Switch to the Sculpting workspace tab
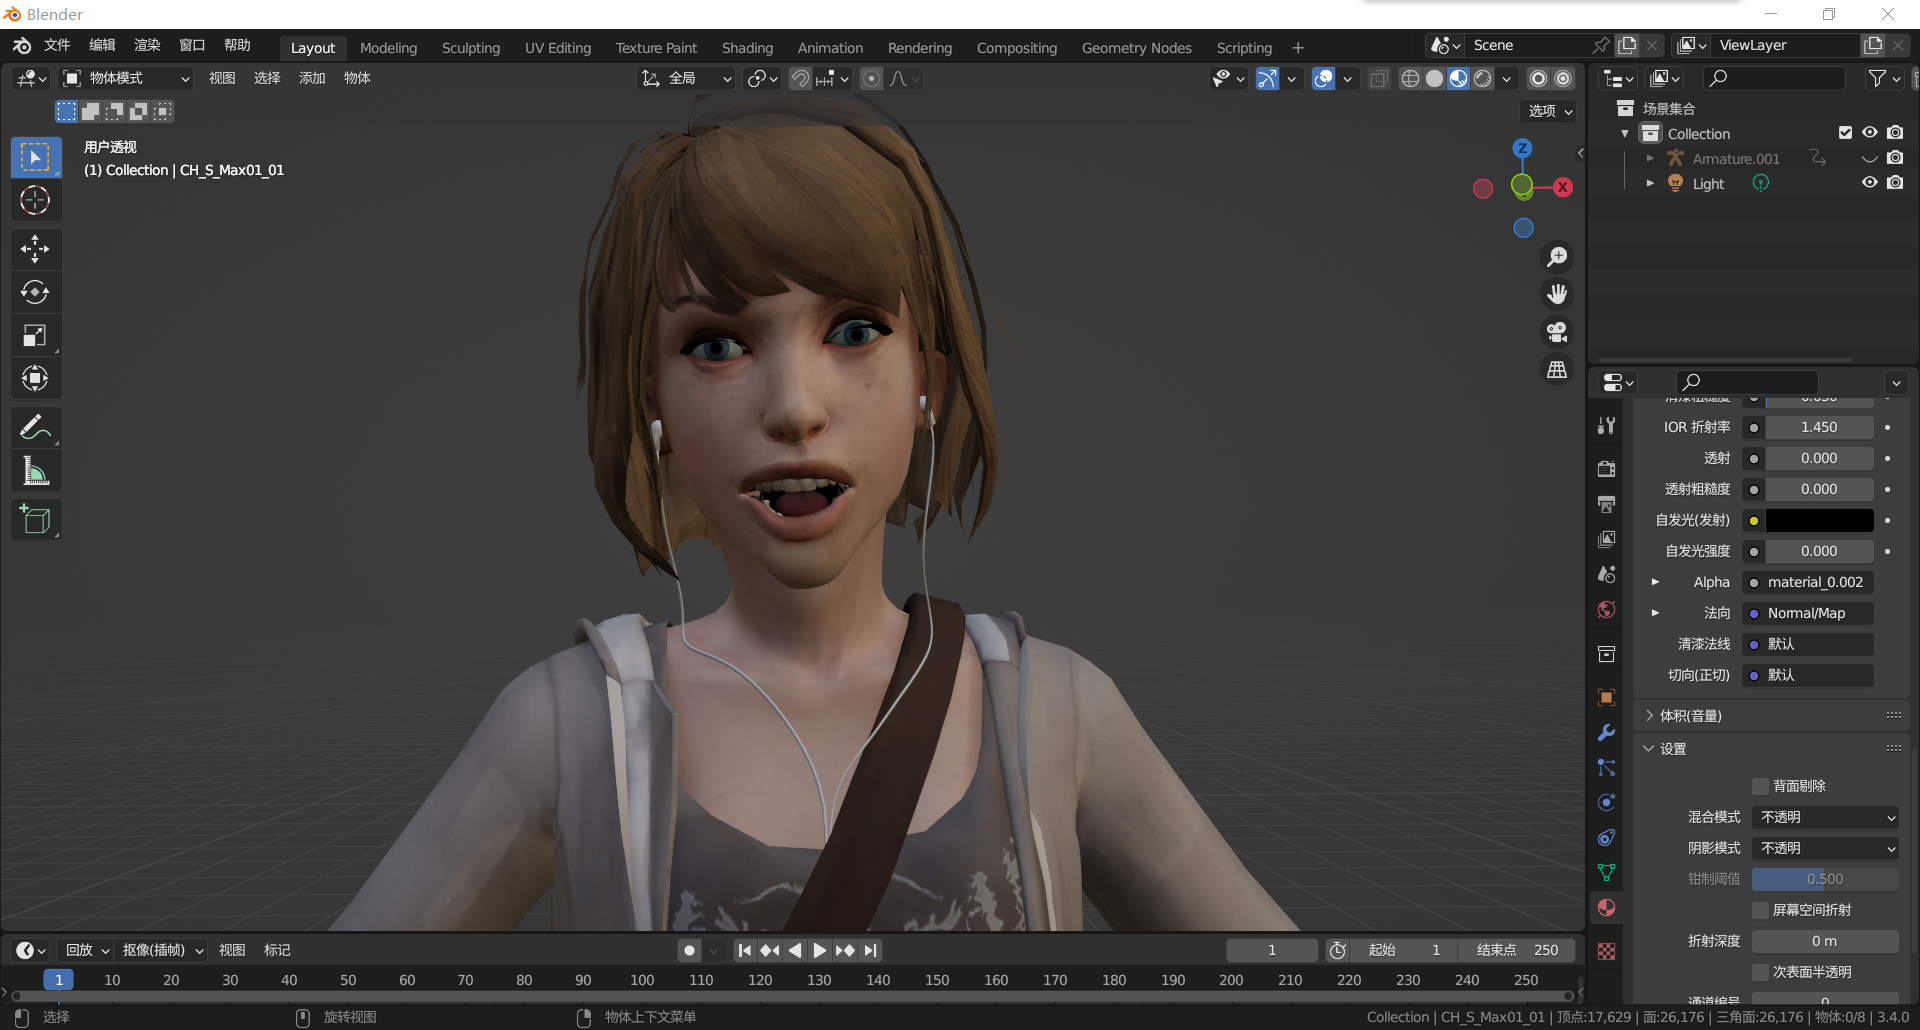 point(470,47)
